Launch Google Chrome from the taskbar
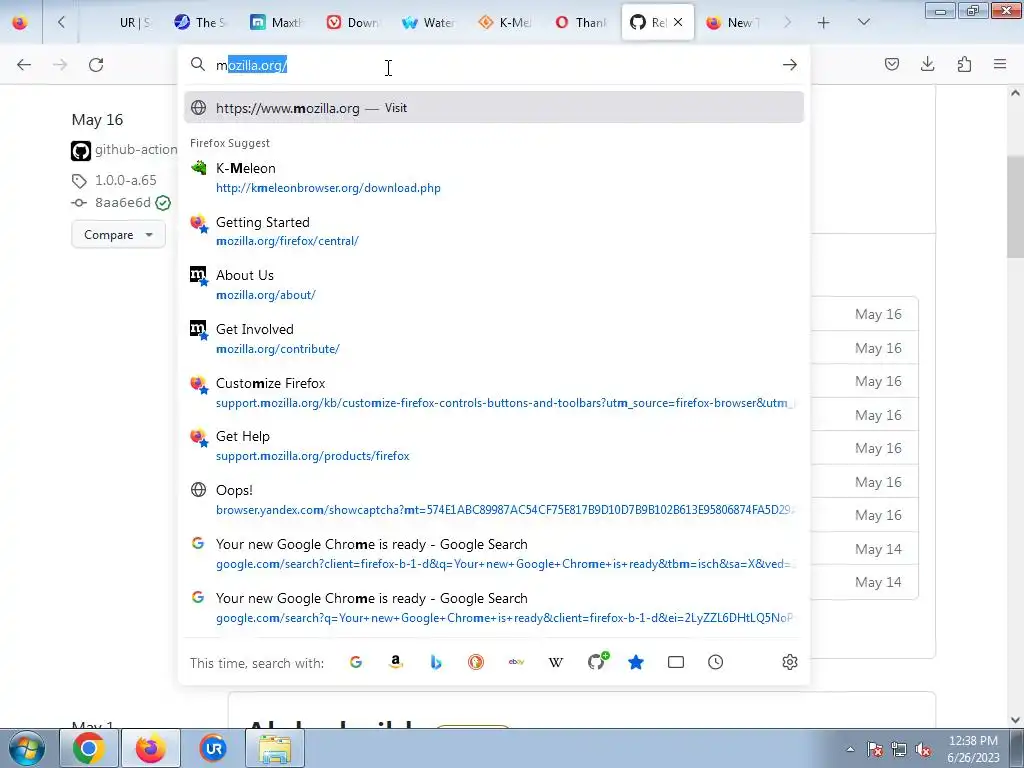 [88, 748]
